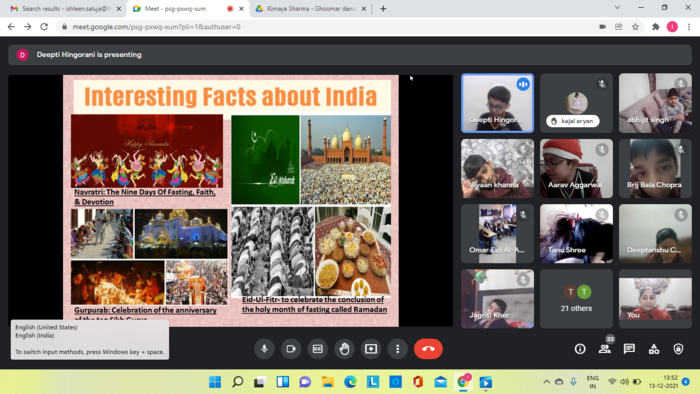Close the Gmail Search results tab

pos(119,8)
